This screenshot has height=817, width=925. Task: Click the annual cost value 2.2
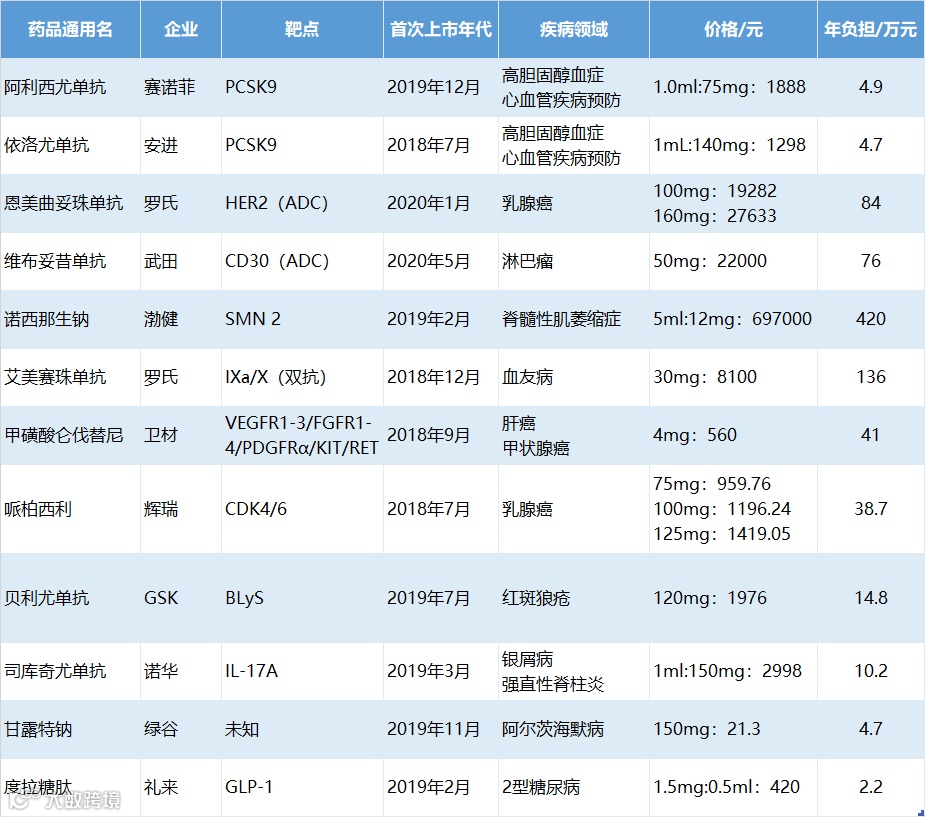[871, 787]
